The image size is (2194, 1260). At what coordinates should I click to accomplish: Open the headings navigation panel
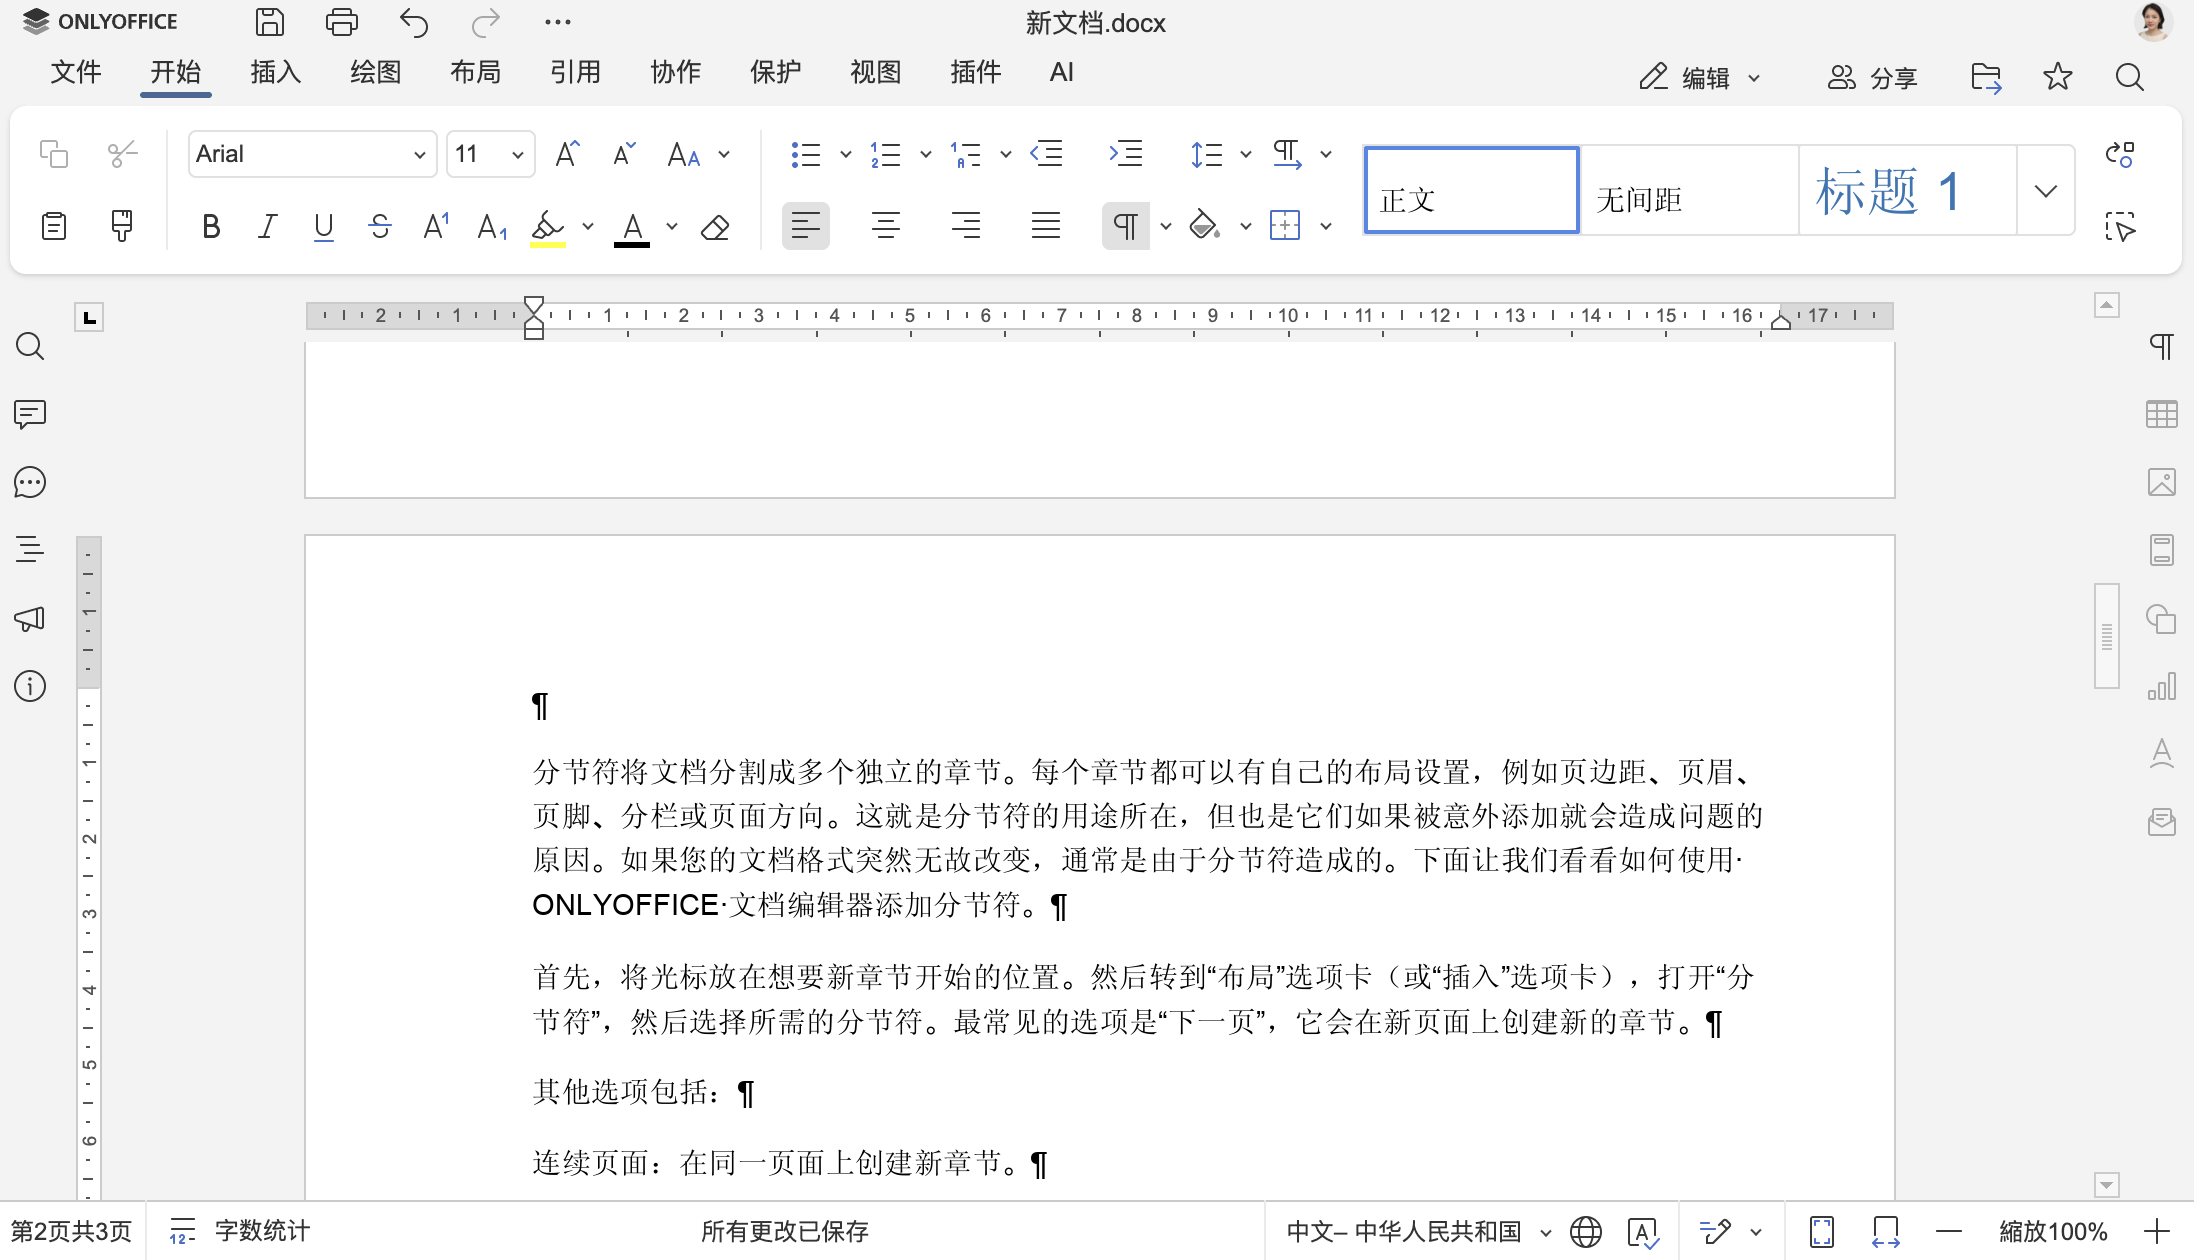coord(29,548)
